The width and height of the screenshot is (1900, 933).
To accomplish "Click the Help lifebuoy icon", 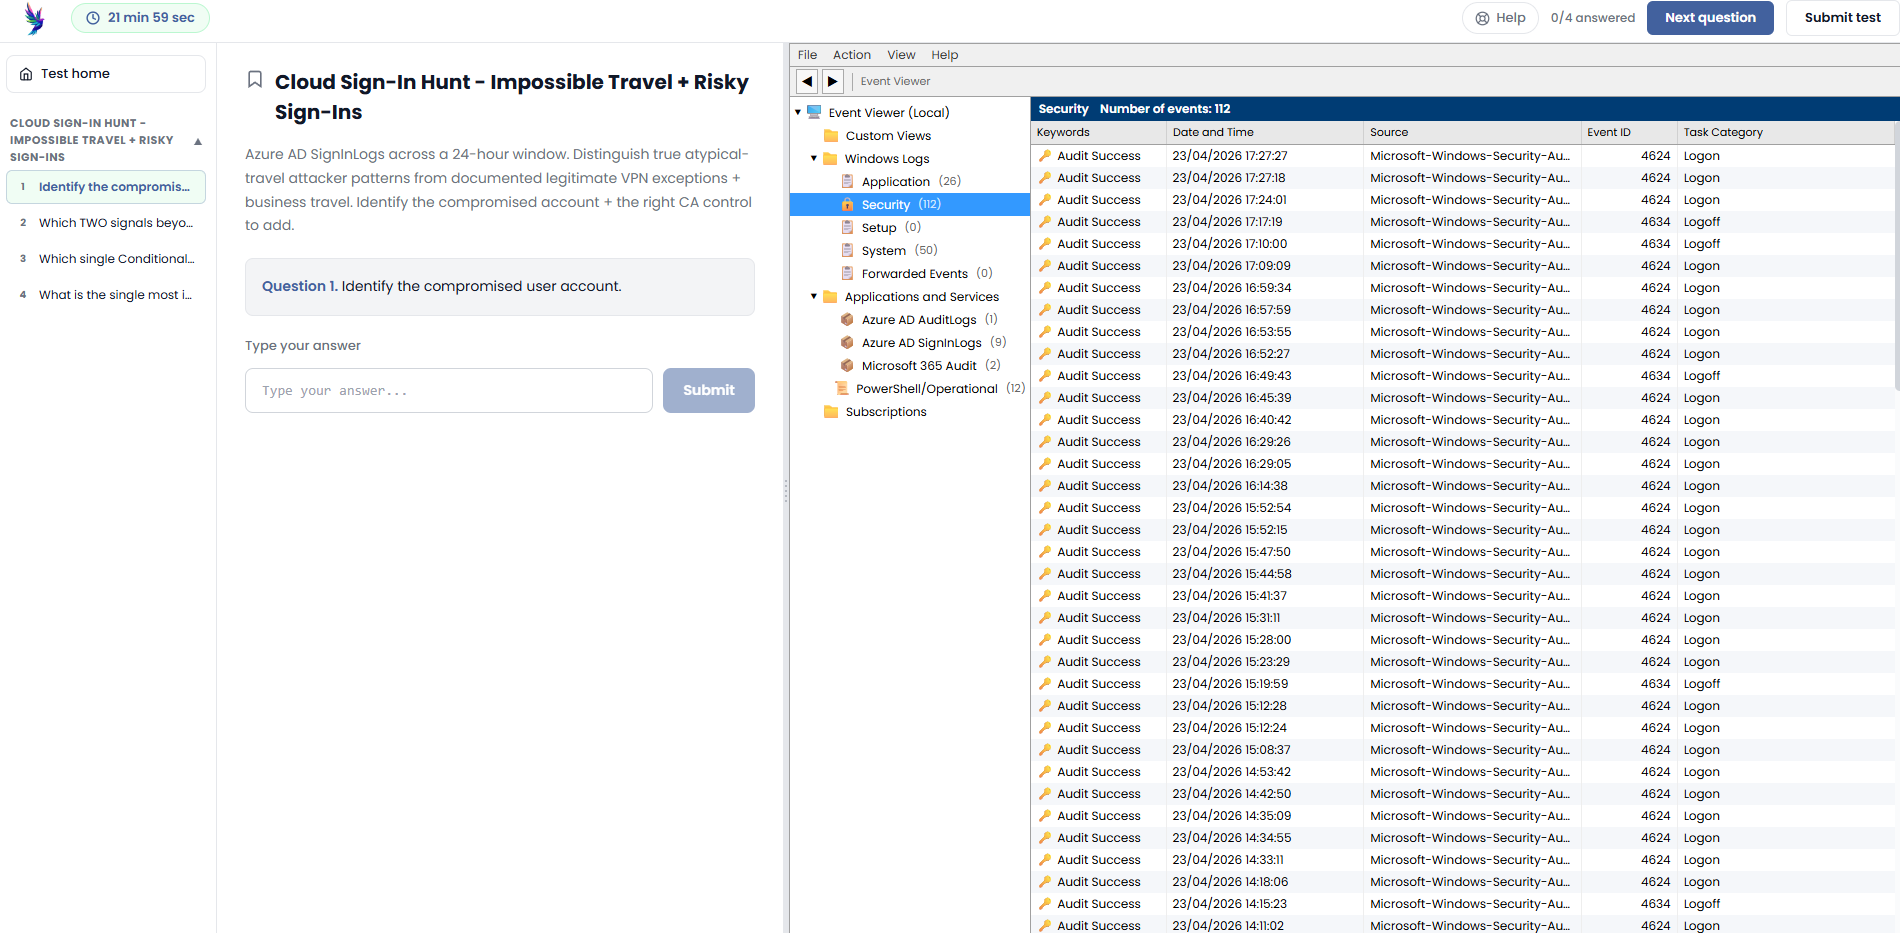I will pyautogui.click(x=1483, y=18).
